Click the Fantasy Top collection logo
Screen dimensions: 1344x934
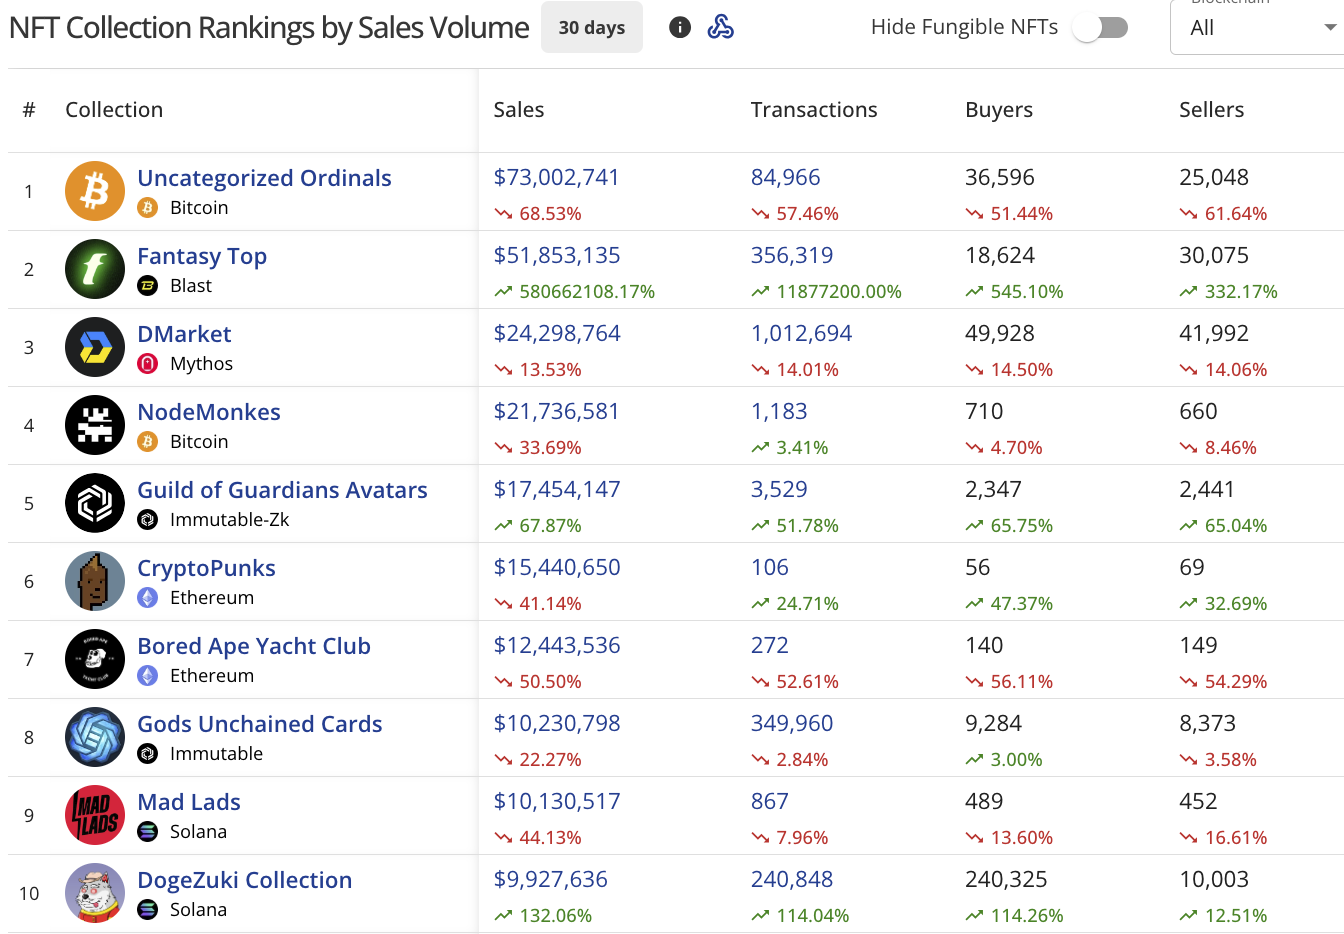pyautogui.click(x=95, y=269)
